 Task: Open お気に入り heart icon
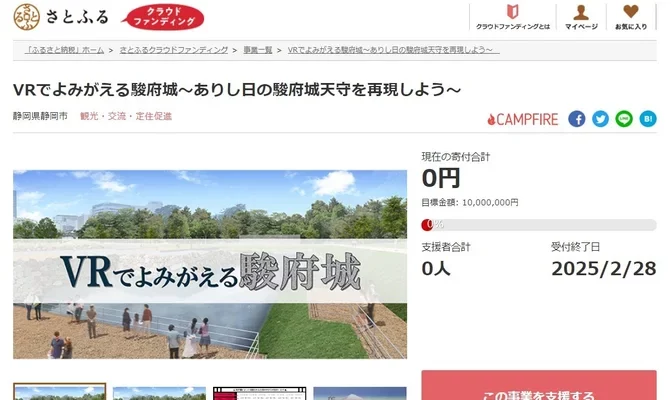pos(630,18)
